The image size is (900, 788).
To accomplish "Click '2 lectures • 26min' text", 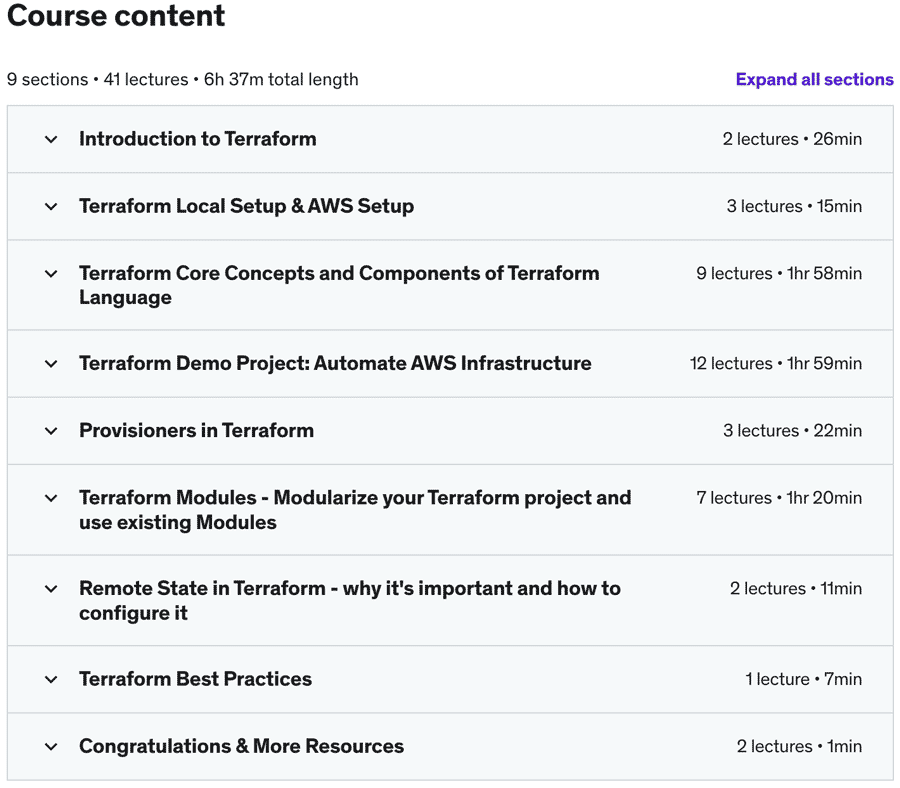I will tap(792, 139).
